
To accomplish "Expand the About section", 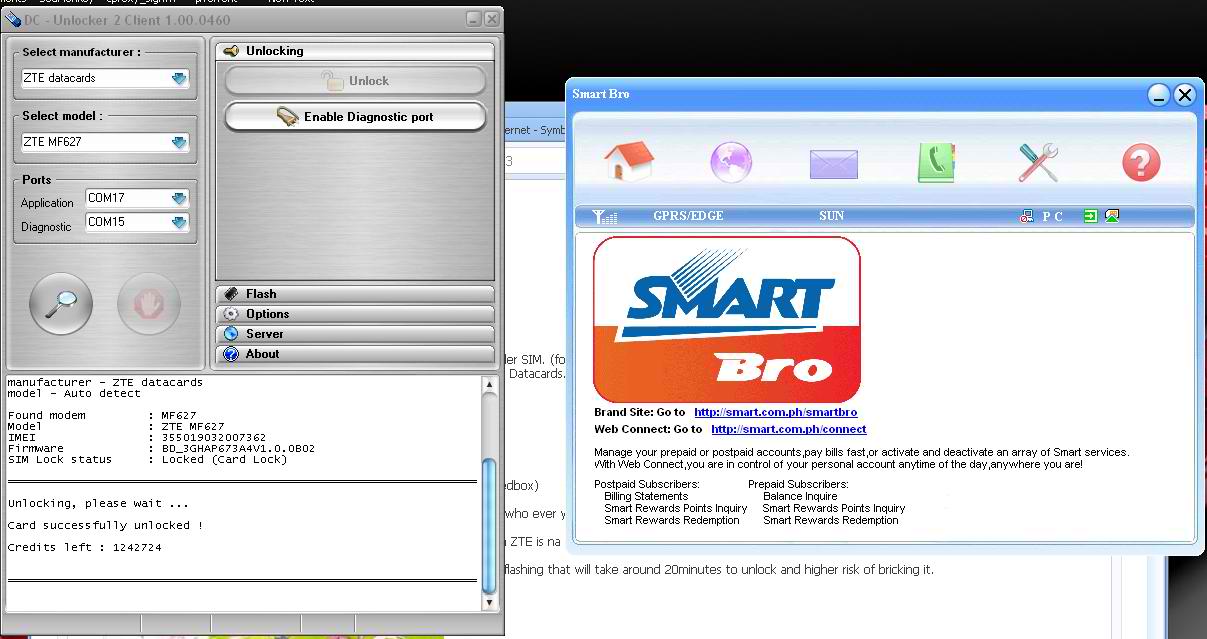I will pos(355,354).
